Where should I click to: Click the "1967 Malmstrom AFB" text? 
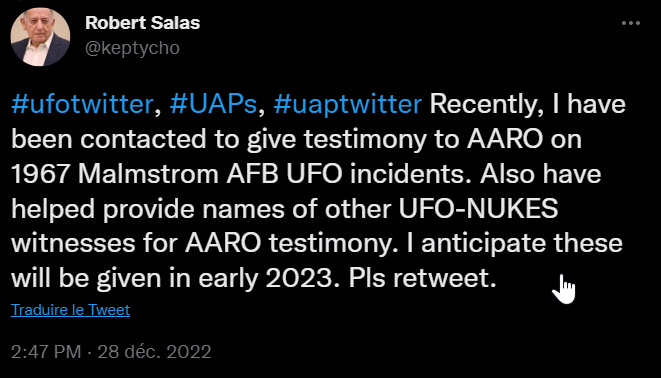(x=145, y=174)
